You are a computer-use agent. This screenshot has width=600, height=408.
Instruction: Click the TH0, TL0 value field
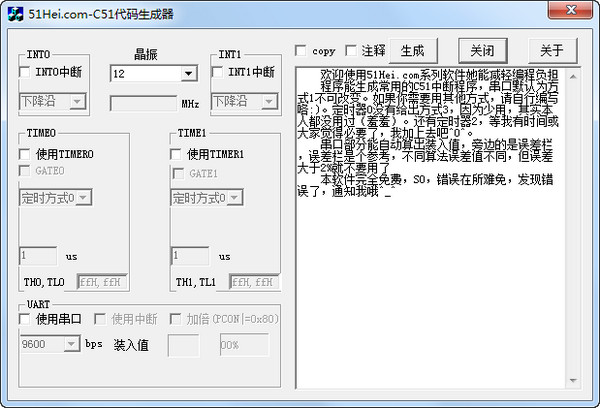point(102,282)
